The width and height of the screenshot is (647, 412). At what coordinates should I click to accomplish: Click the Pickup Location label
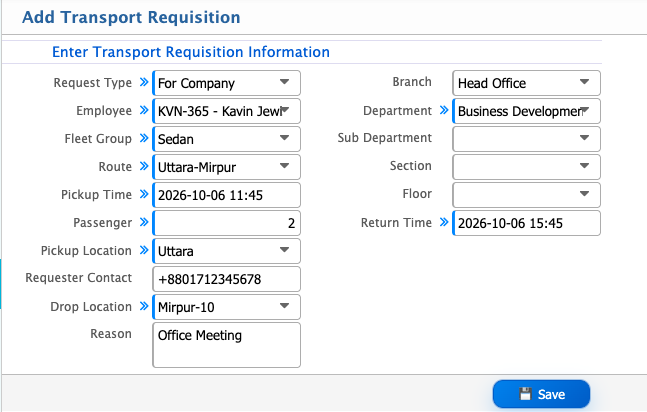coord(86,251)
